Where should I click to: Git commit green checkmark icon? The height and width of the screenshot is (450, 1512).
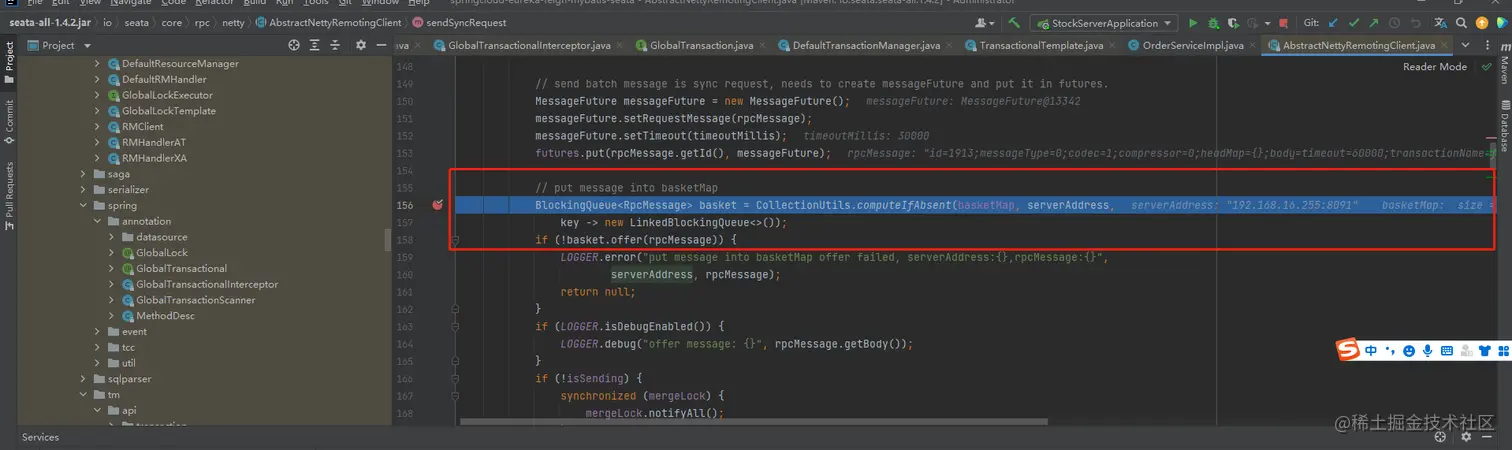pyautogui.click(x=1355, y=22)
